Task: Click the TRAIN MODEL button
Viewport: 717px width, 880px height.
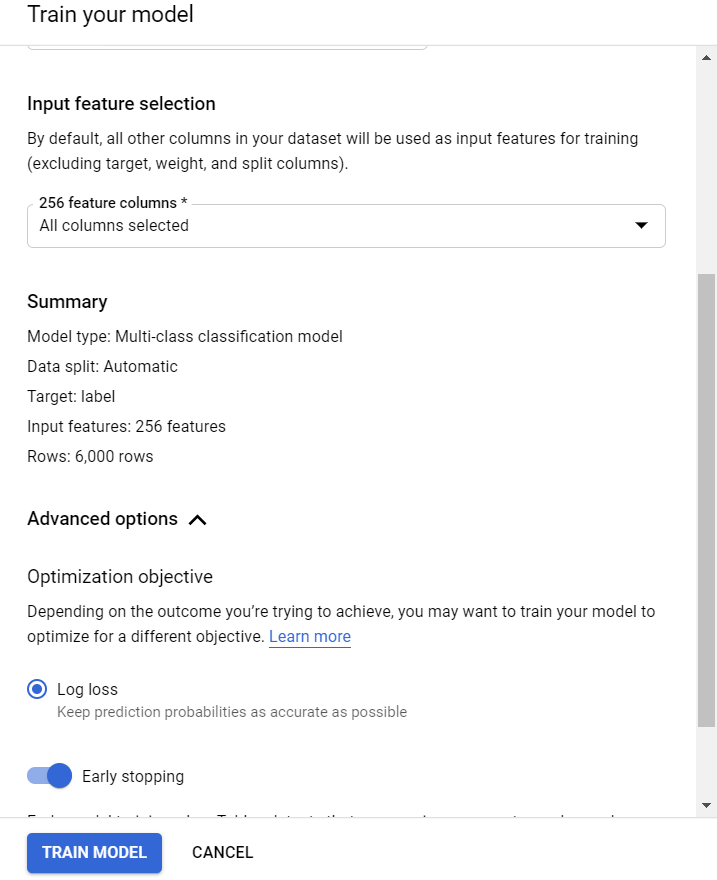Action: pos(94,852)
